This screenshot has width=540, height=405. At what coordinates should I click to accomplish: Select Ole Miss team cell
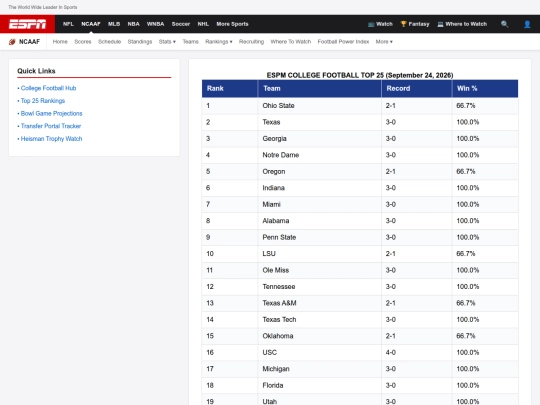coord(319,270)
